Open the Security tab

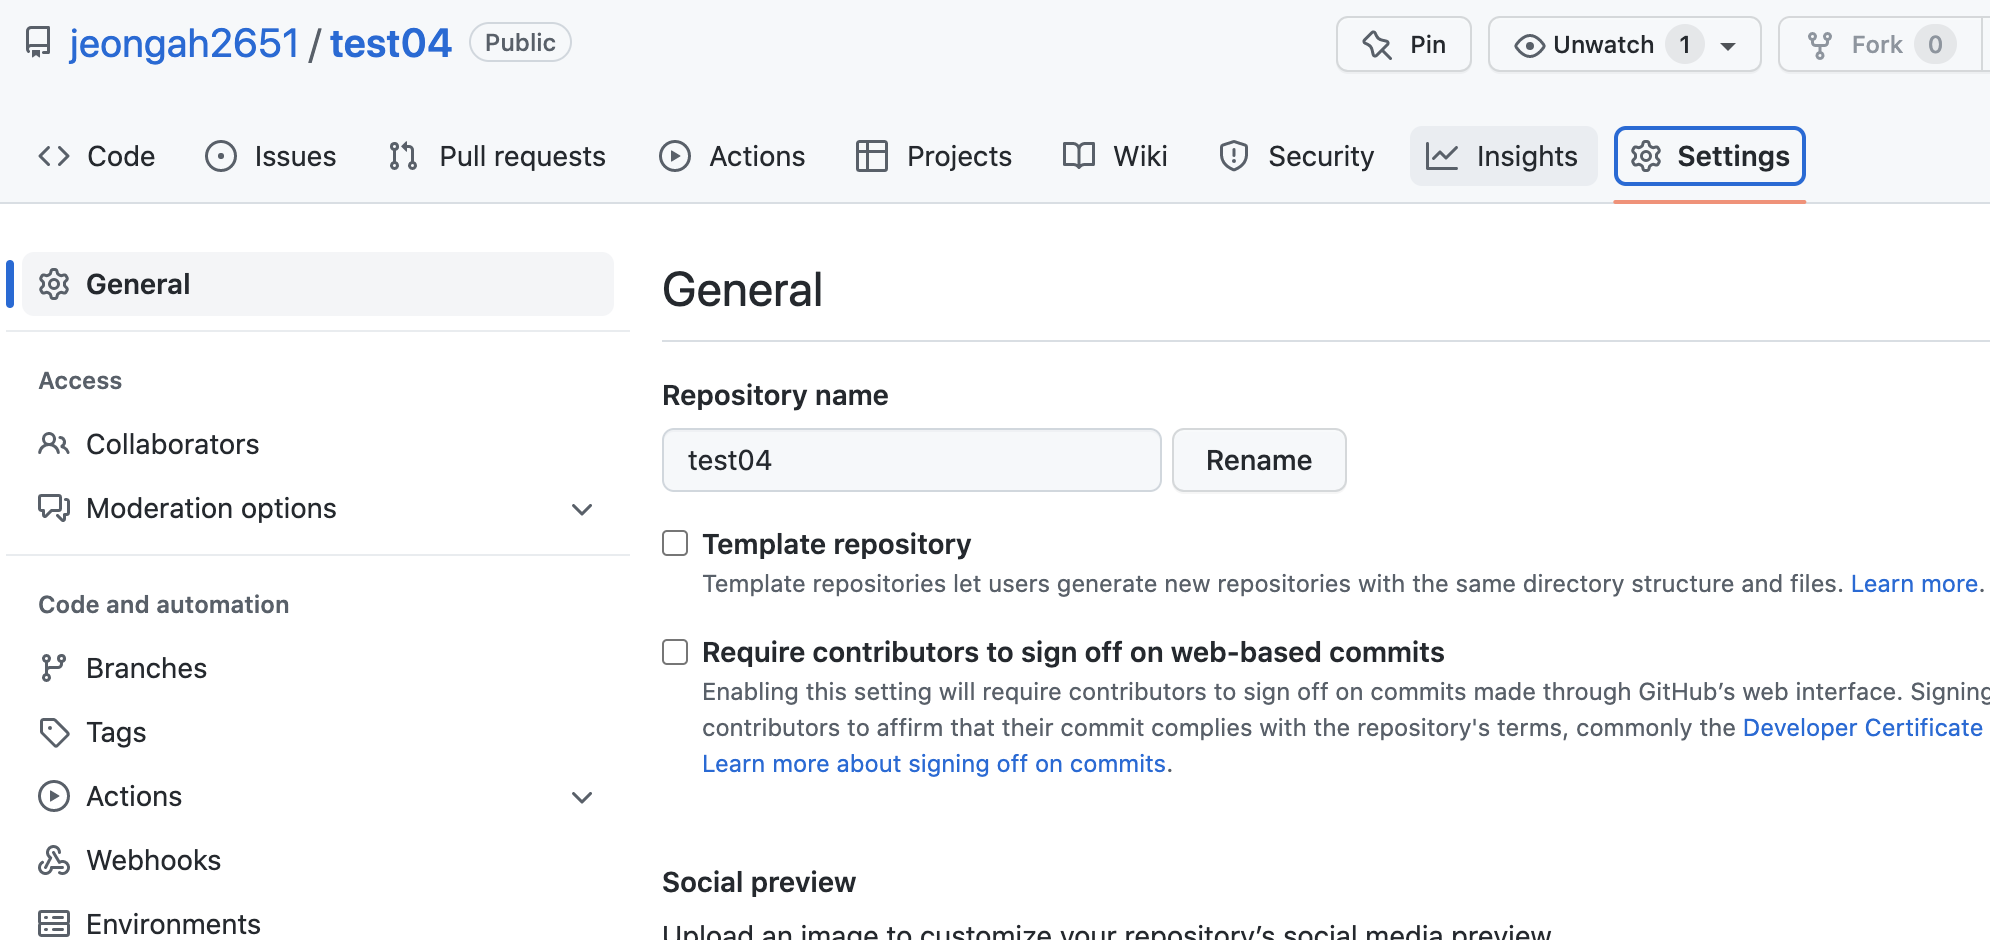(1297, 156)
